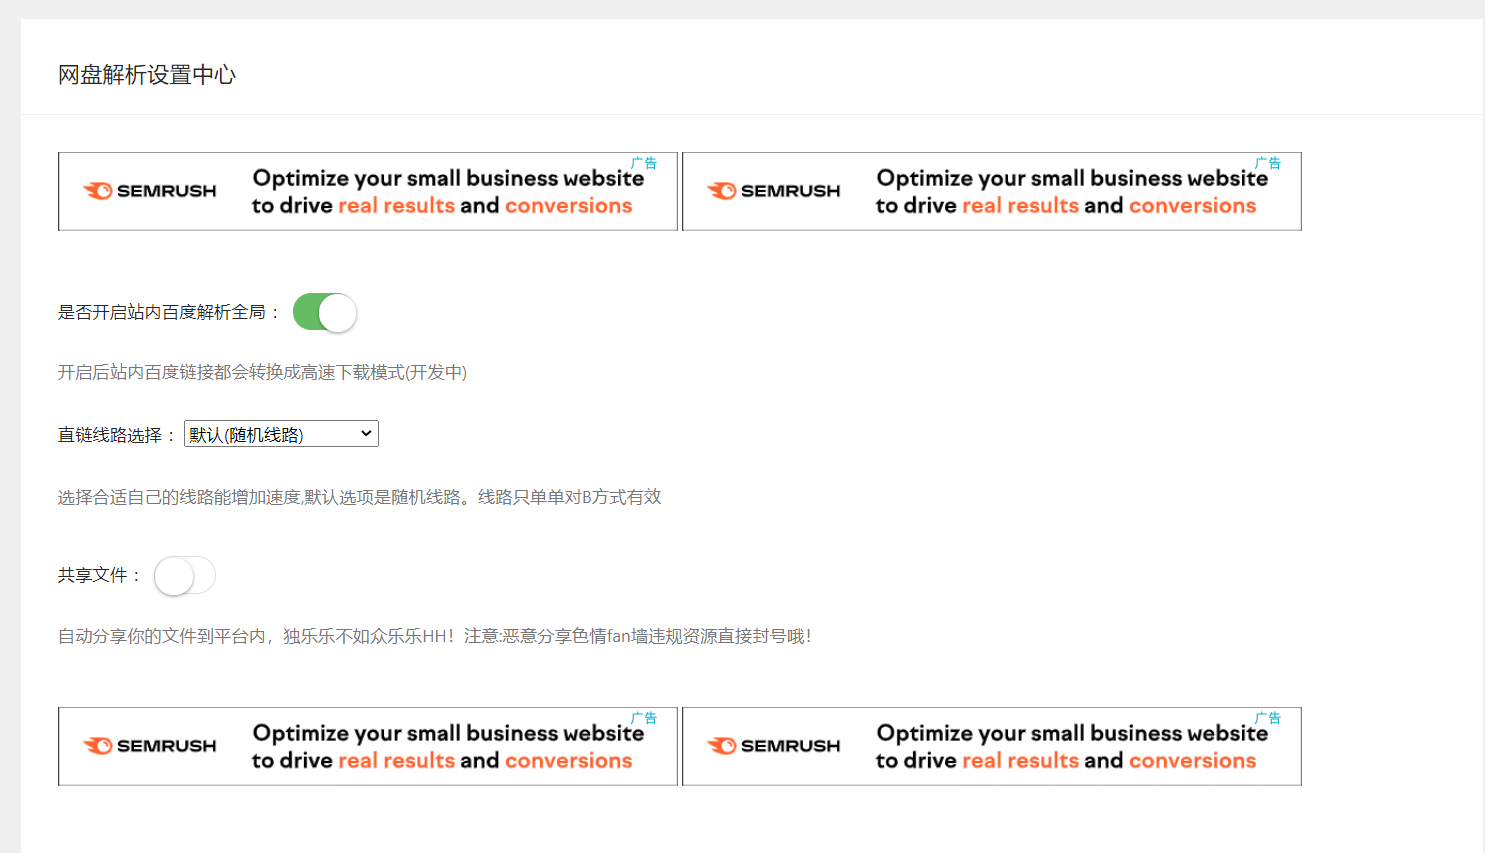Click the 广告 mark on the bottom-right banner
Screen dimensions: 1485x853
1268,718
